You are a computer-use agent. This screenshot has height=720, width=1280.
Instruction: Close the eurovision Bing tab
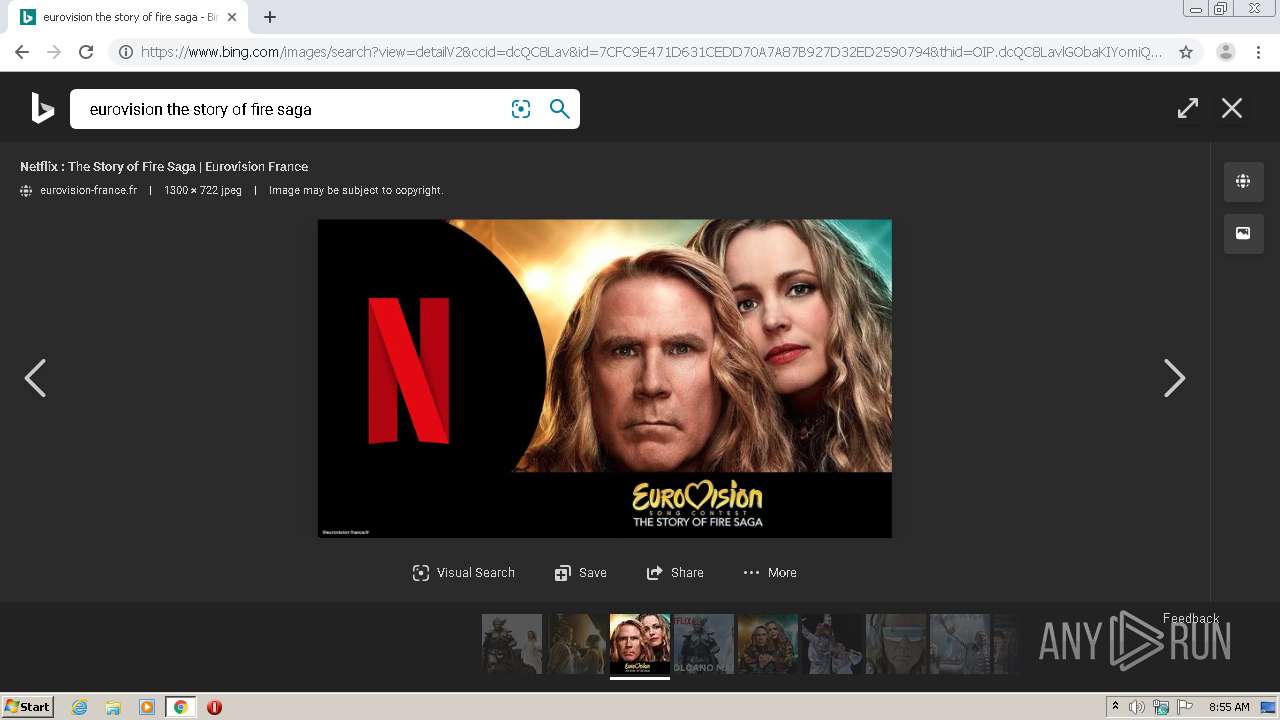click(x=231, y=17)
